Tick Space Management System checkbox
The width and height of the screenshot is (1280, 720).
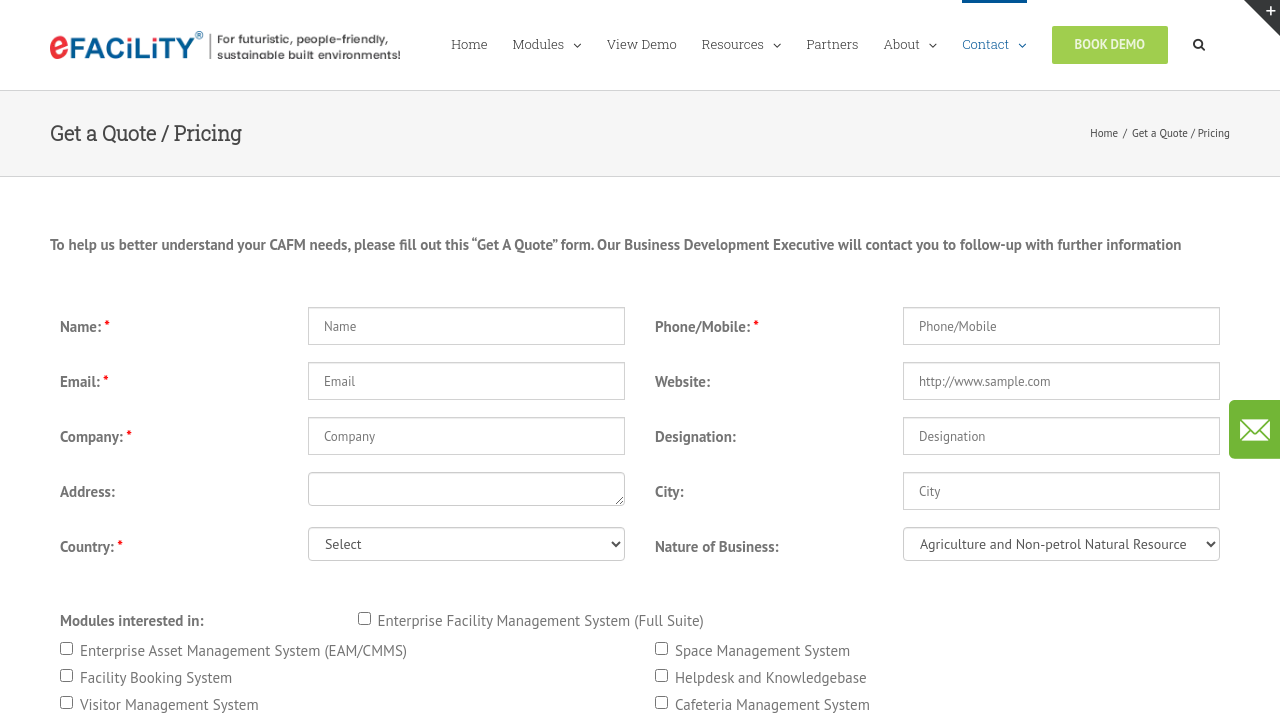tap(661, 649)
